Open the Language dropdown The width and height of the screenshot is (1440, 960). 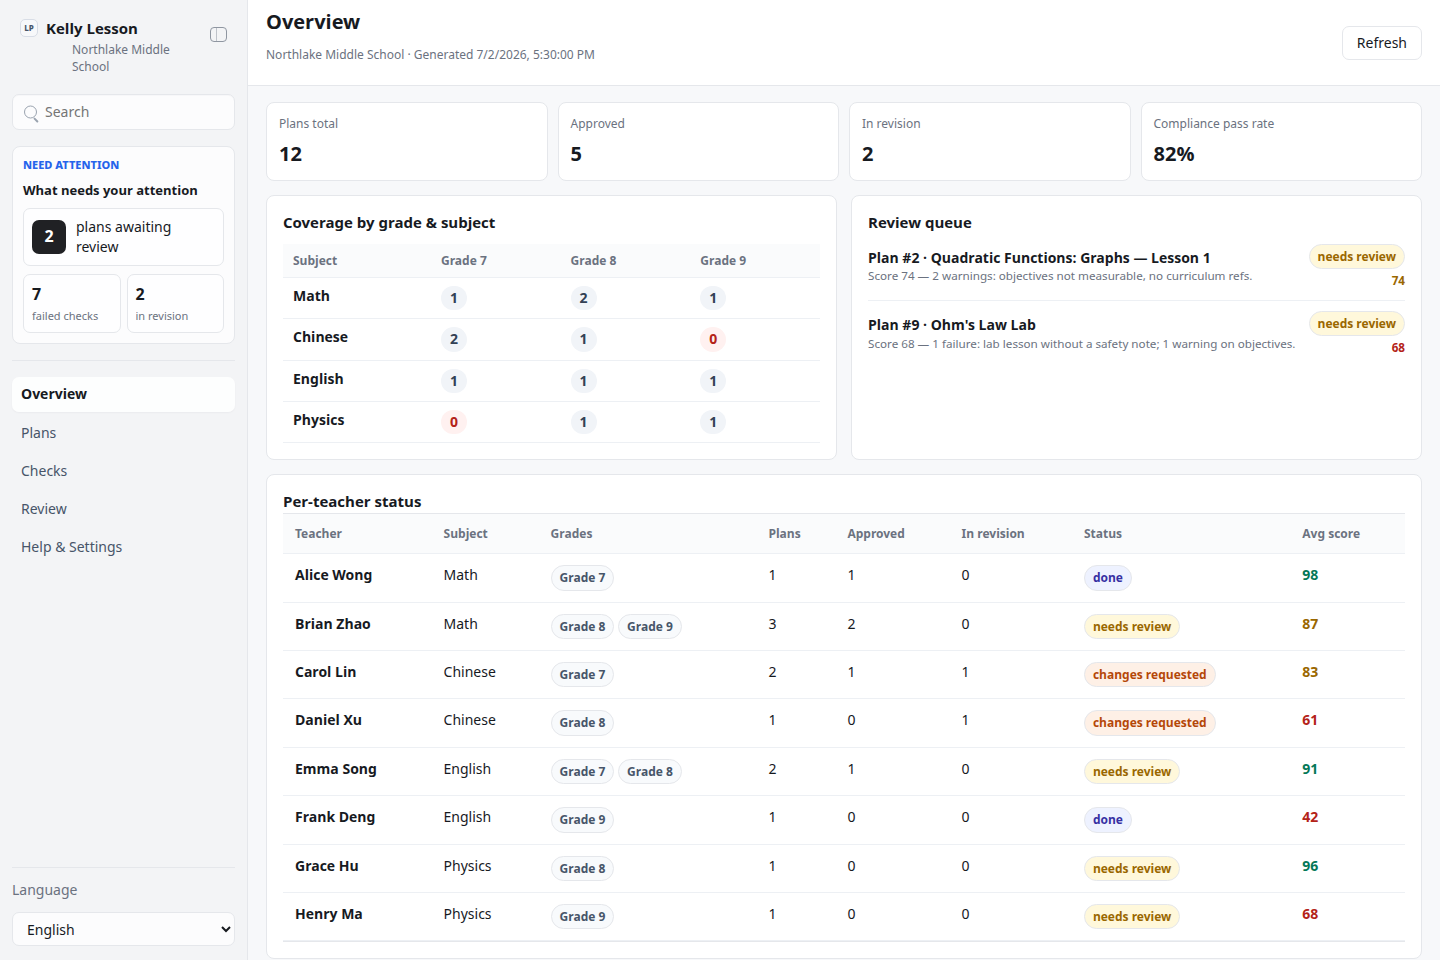[123, 929]
